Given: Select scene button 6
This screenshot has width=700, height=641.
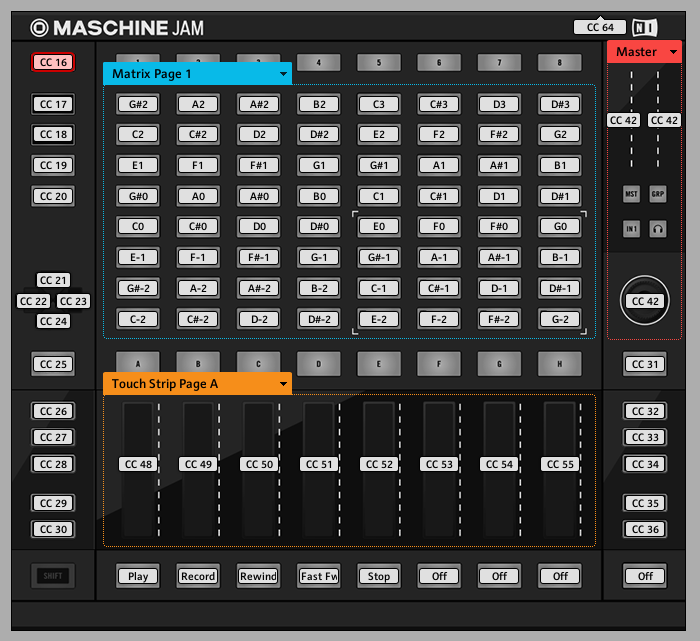Looking at the screenshot, I should [439, 62].
